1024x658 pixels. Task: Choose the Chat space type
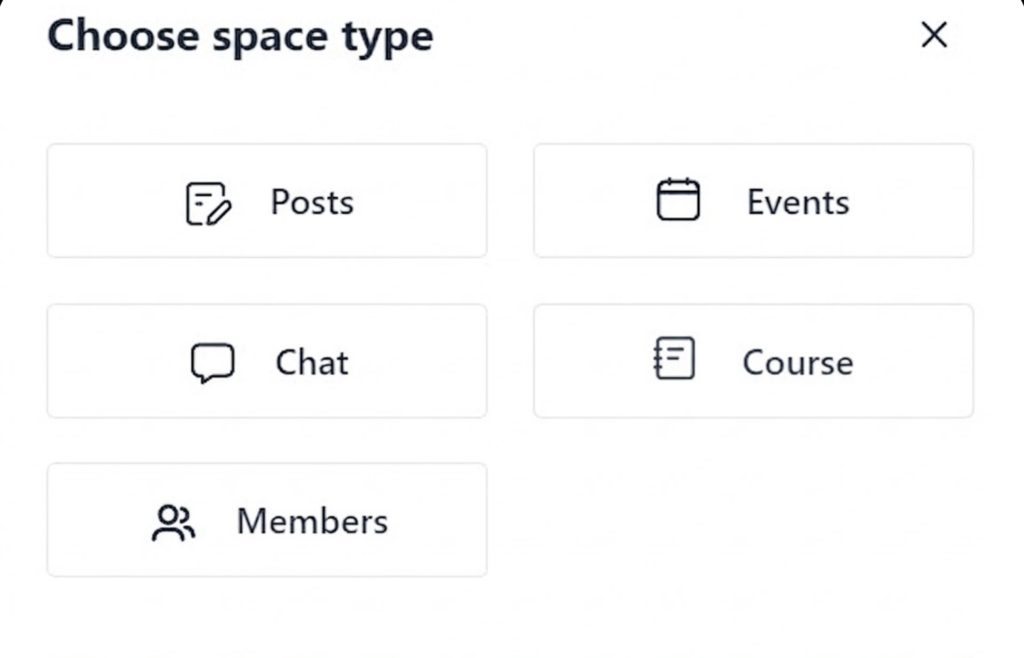266,361
